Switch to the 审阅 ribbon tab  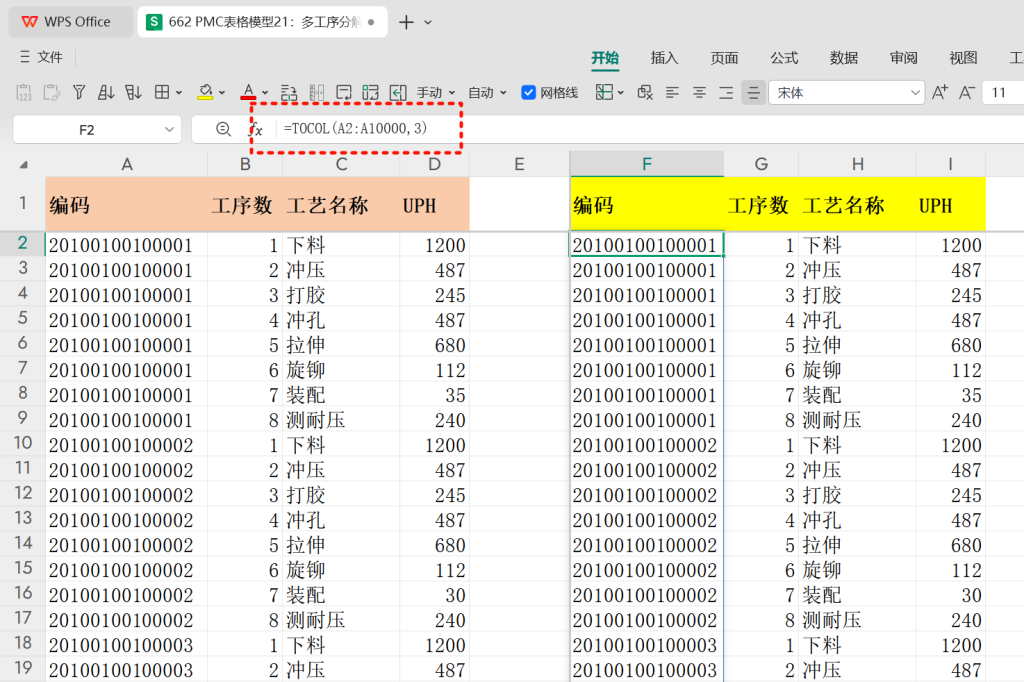point(903,57)
